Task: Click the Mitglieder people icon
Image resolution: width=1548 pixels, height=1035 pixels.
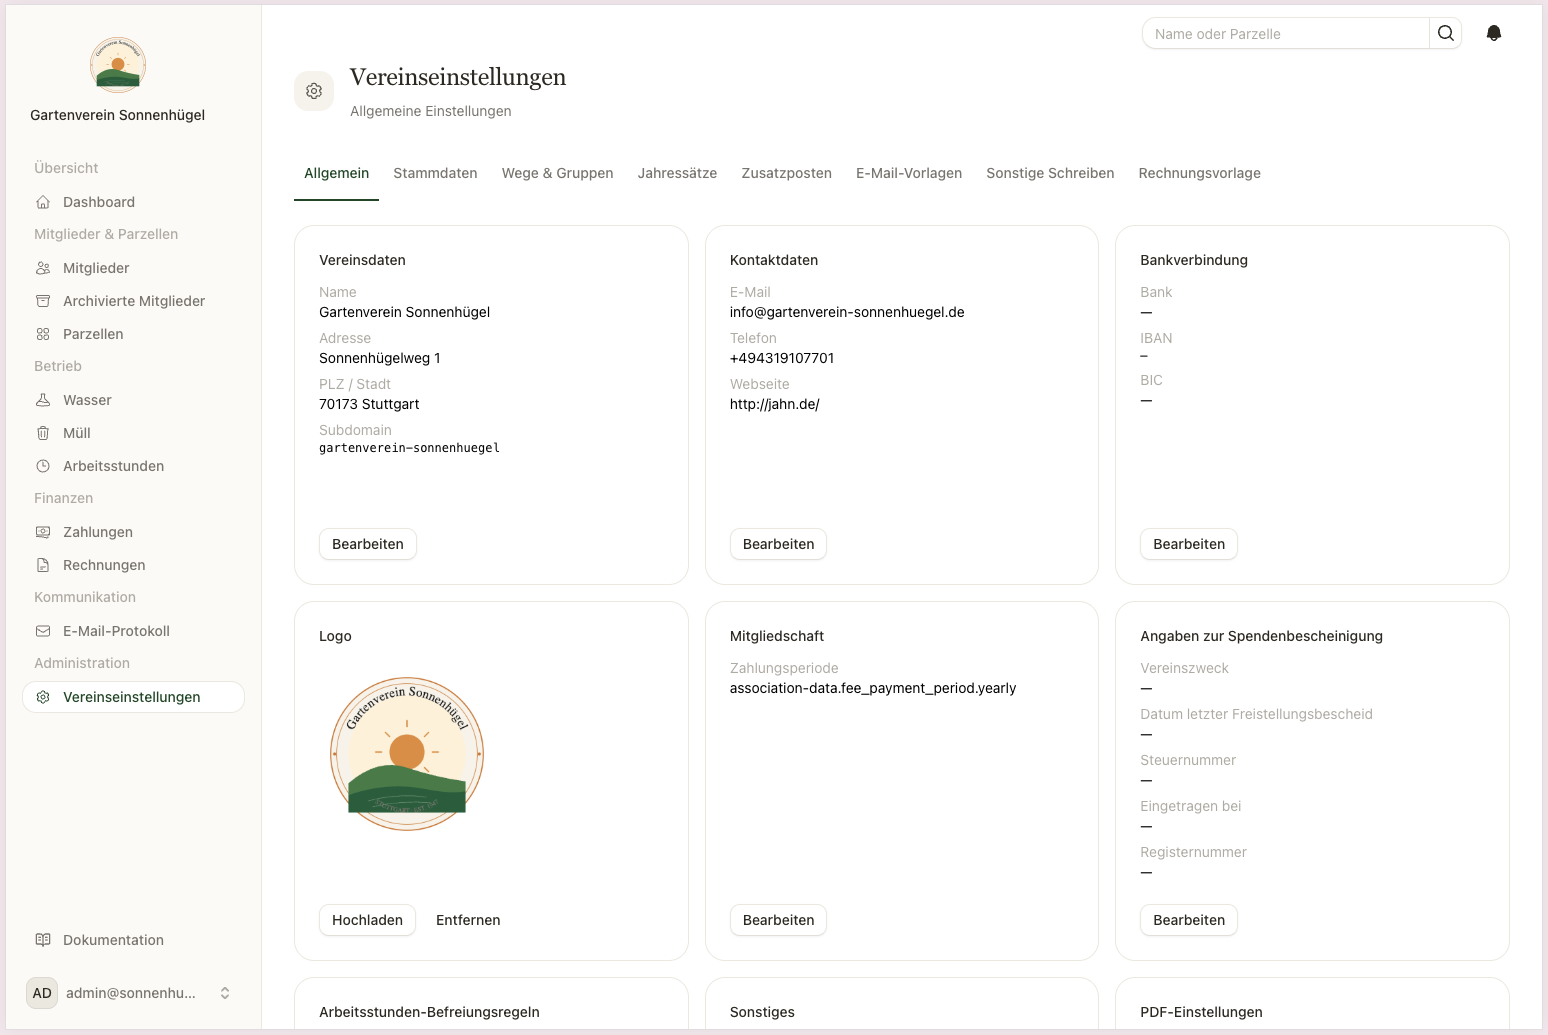Action: (x=43, y=268)
